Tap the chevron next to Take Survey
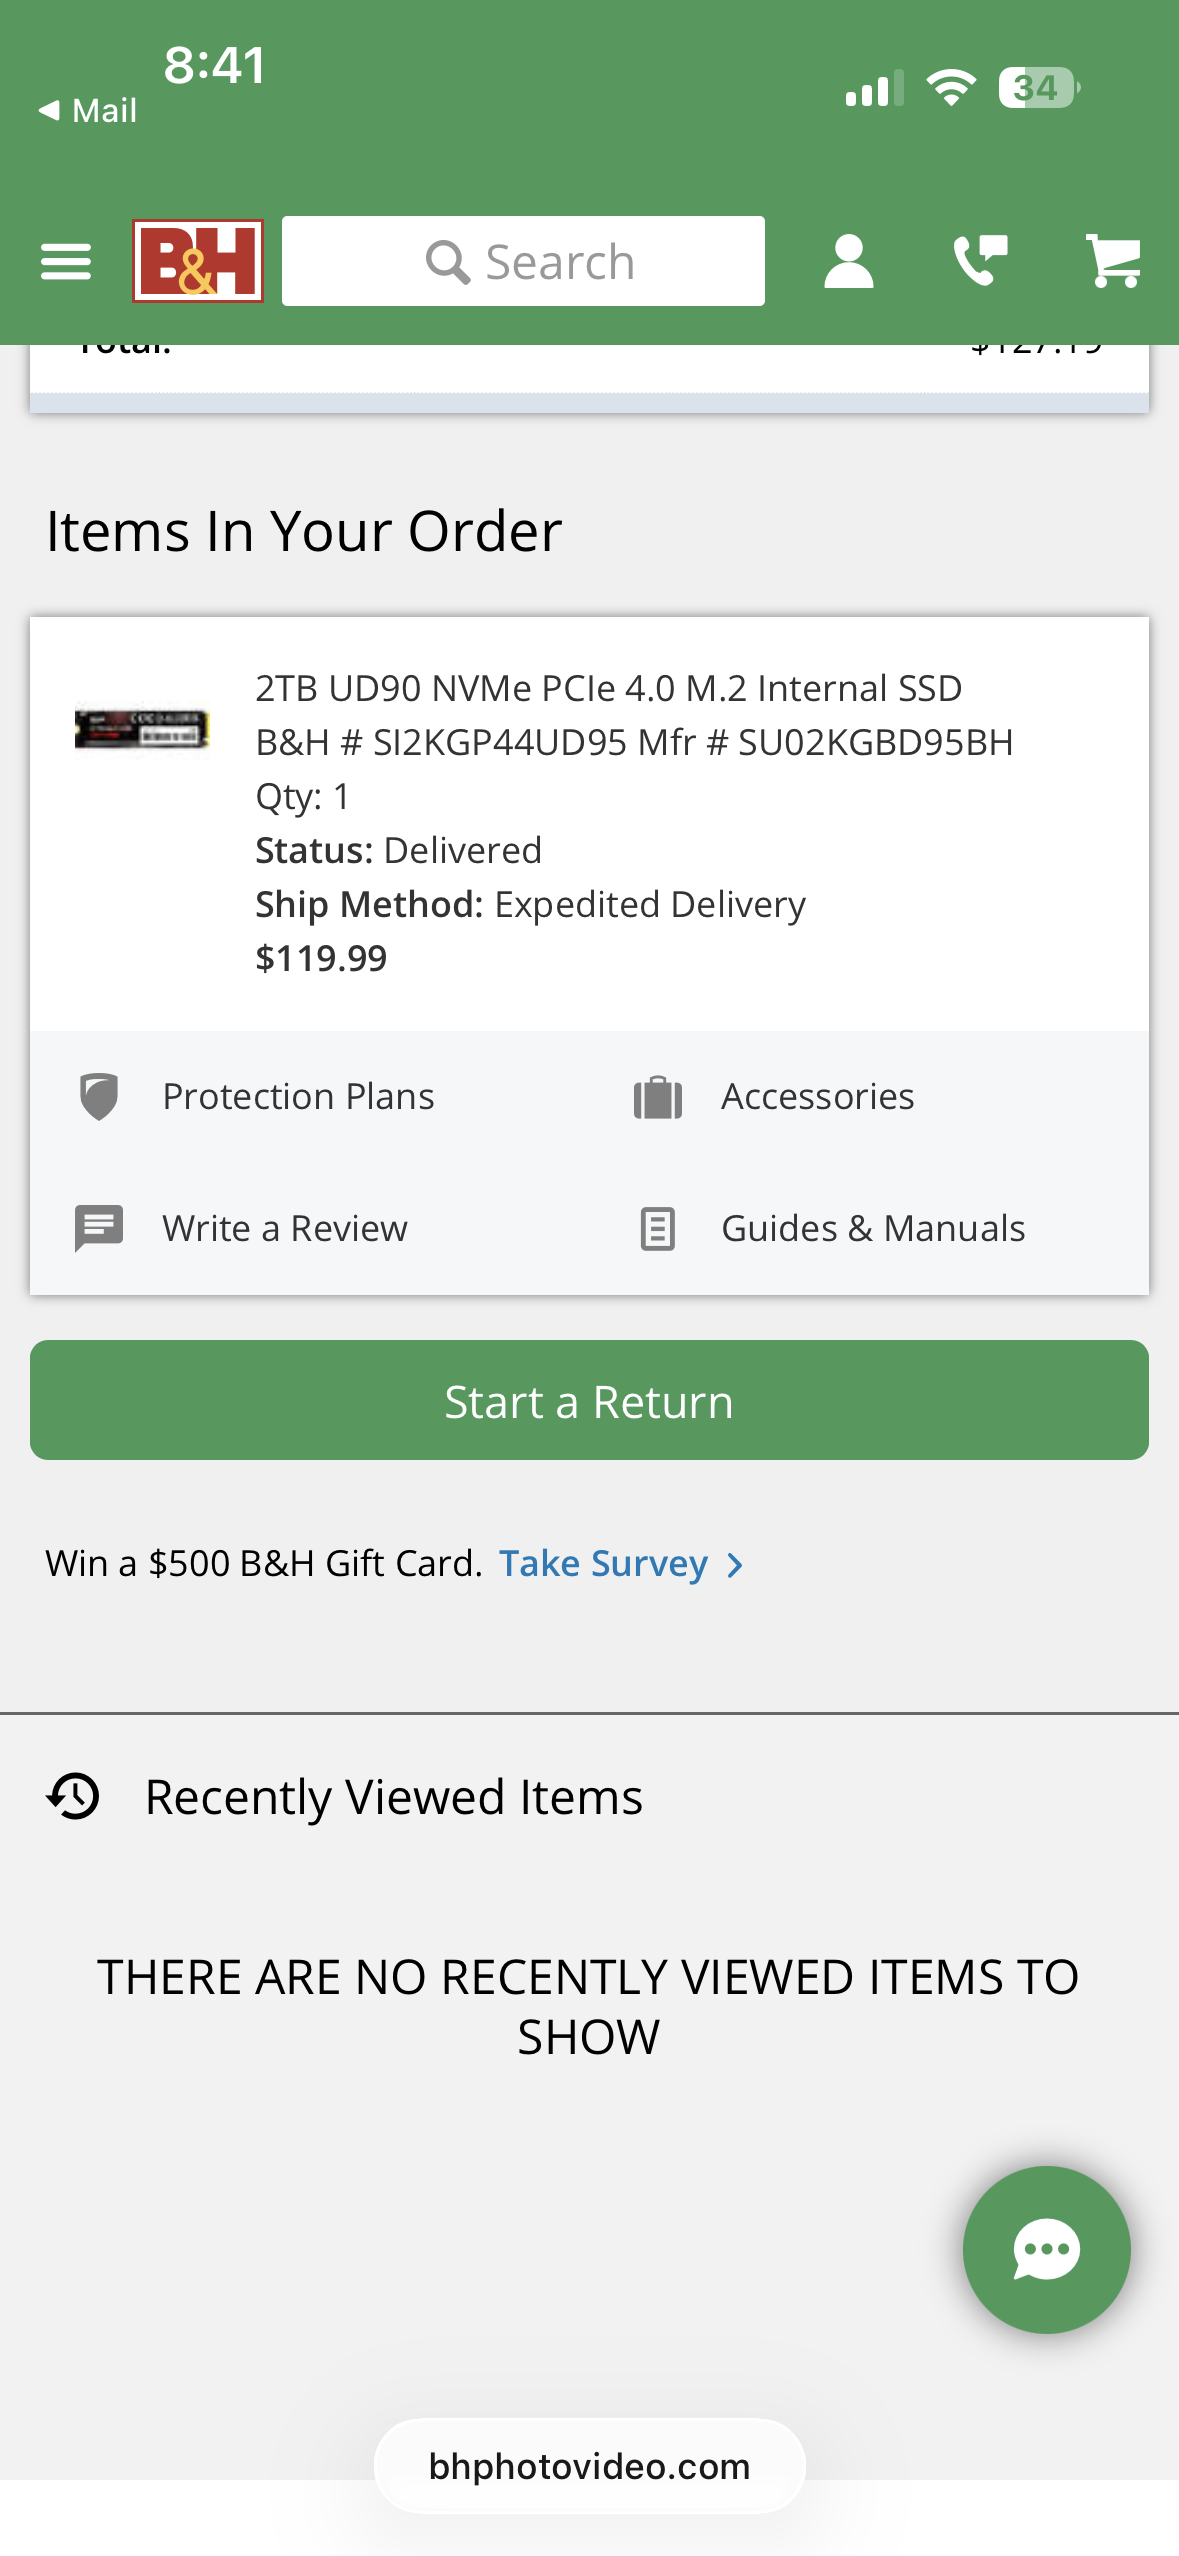The height and width of the screenshot is (2556, 1179). 736,1564
